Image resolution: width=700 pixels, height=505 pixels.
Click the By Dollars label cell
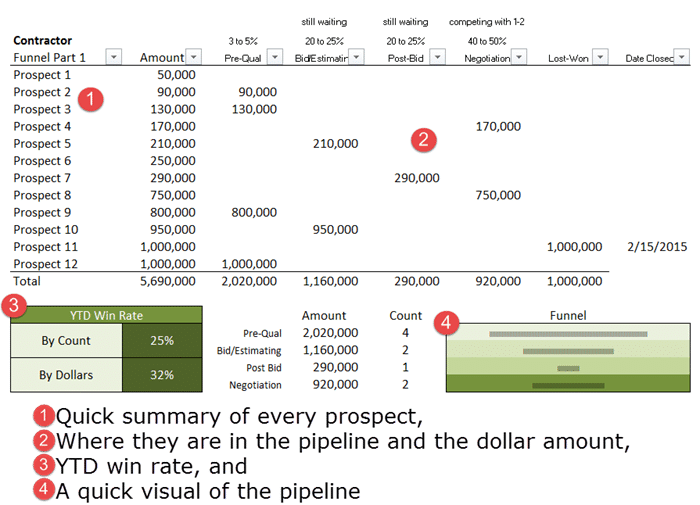pos(66,375)
